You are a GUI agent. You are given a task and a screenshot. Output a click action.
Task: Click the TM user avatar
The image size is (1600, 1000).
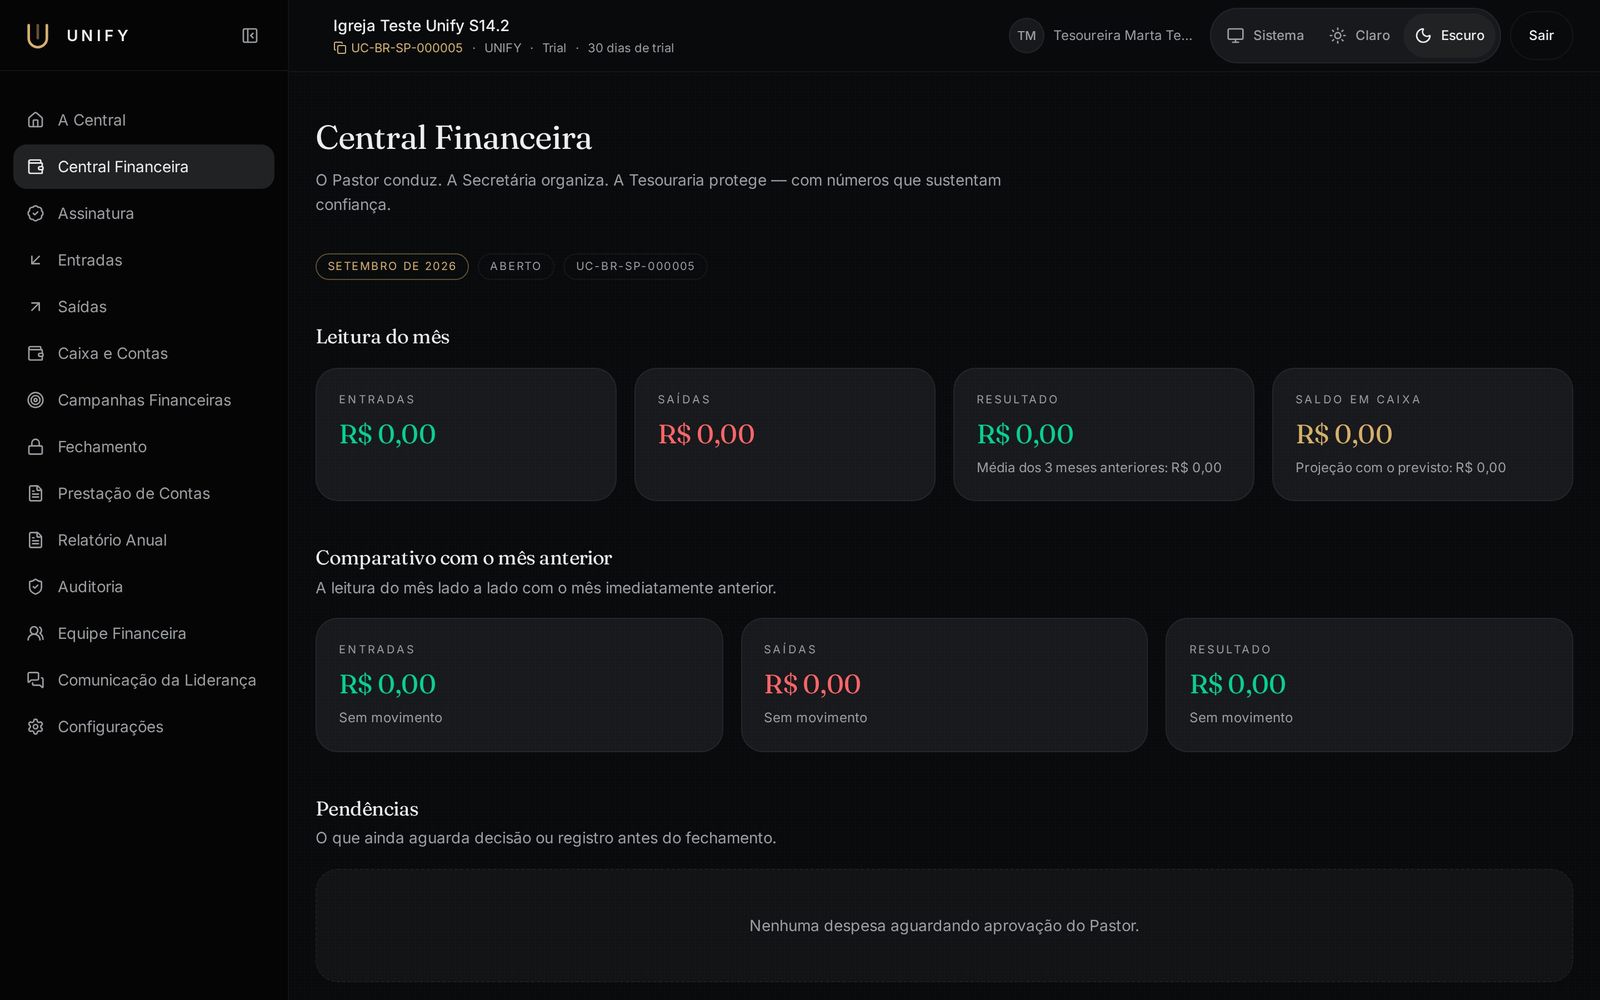point(1026,35)
